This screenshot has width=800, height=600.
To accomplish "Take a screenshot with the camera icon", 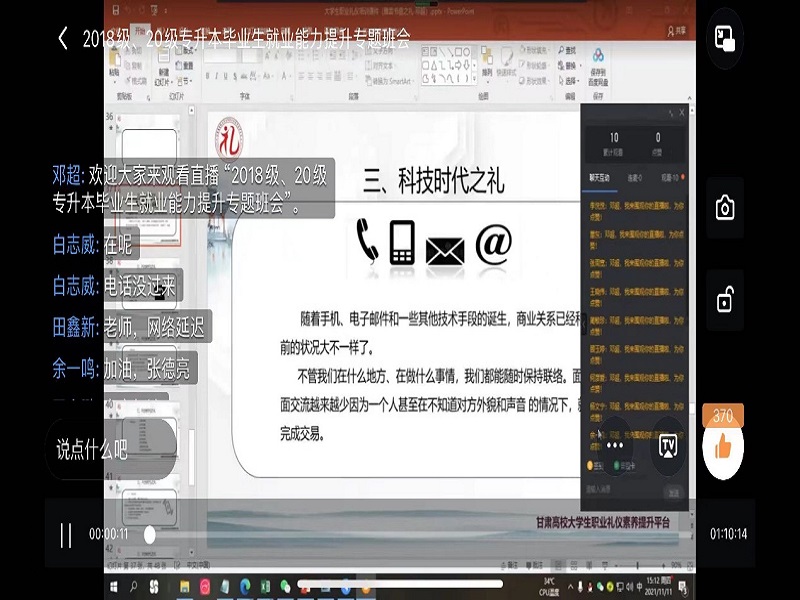I will tap(724, 207).
